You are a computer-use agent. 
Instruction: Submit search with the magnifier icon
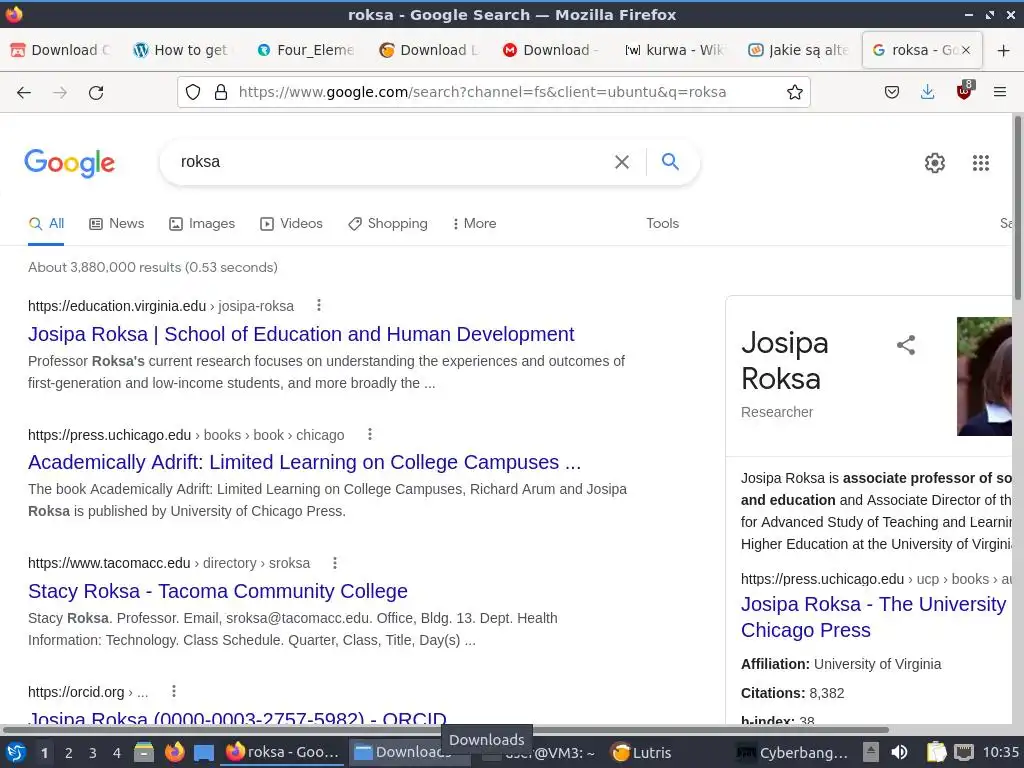coord(670,161)
